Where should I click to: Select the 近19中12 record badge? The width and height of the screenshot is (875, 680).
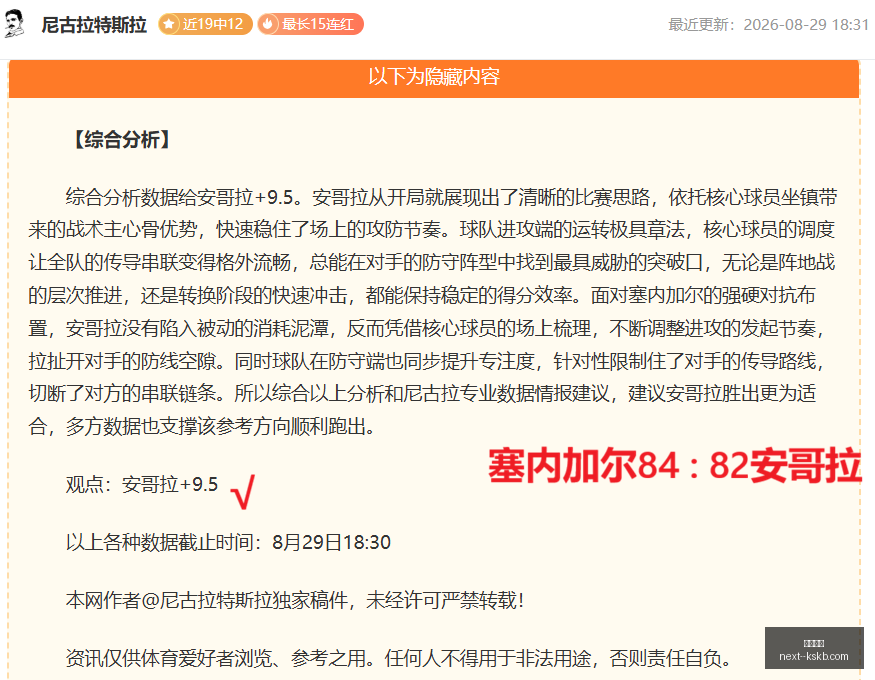[205, 24]
